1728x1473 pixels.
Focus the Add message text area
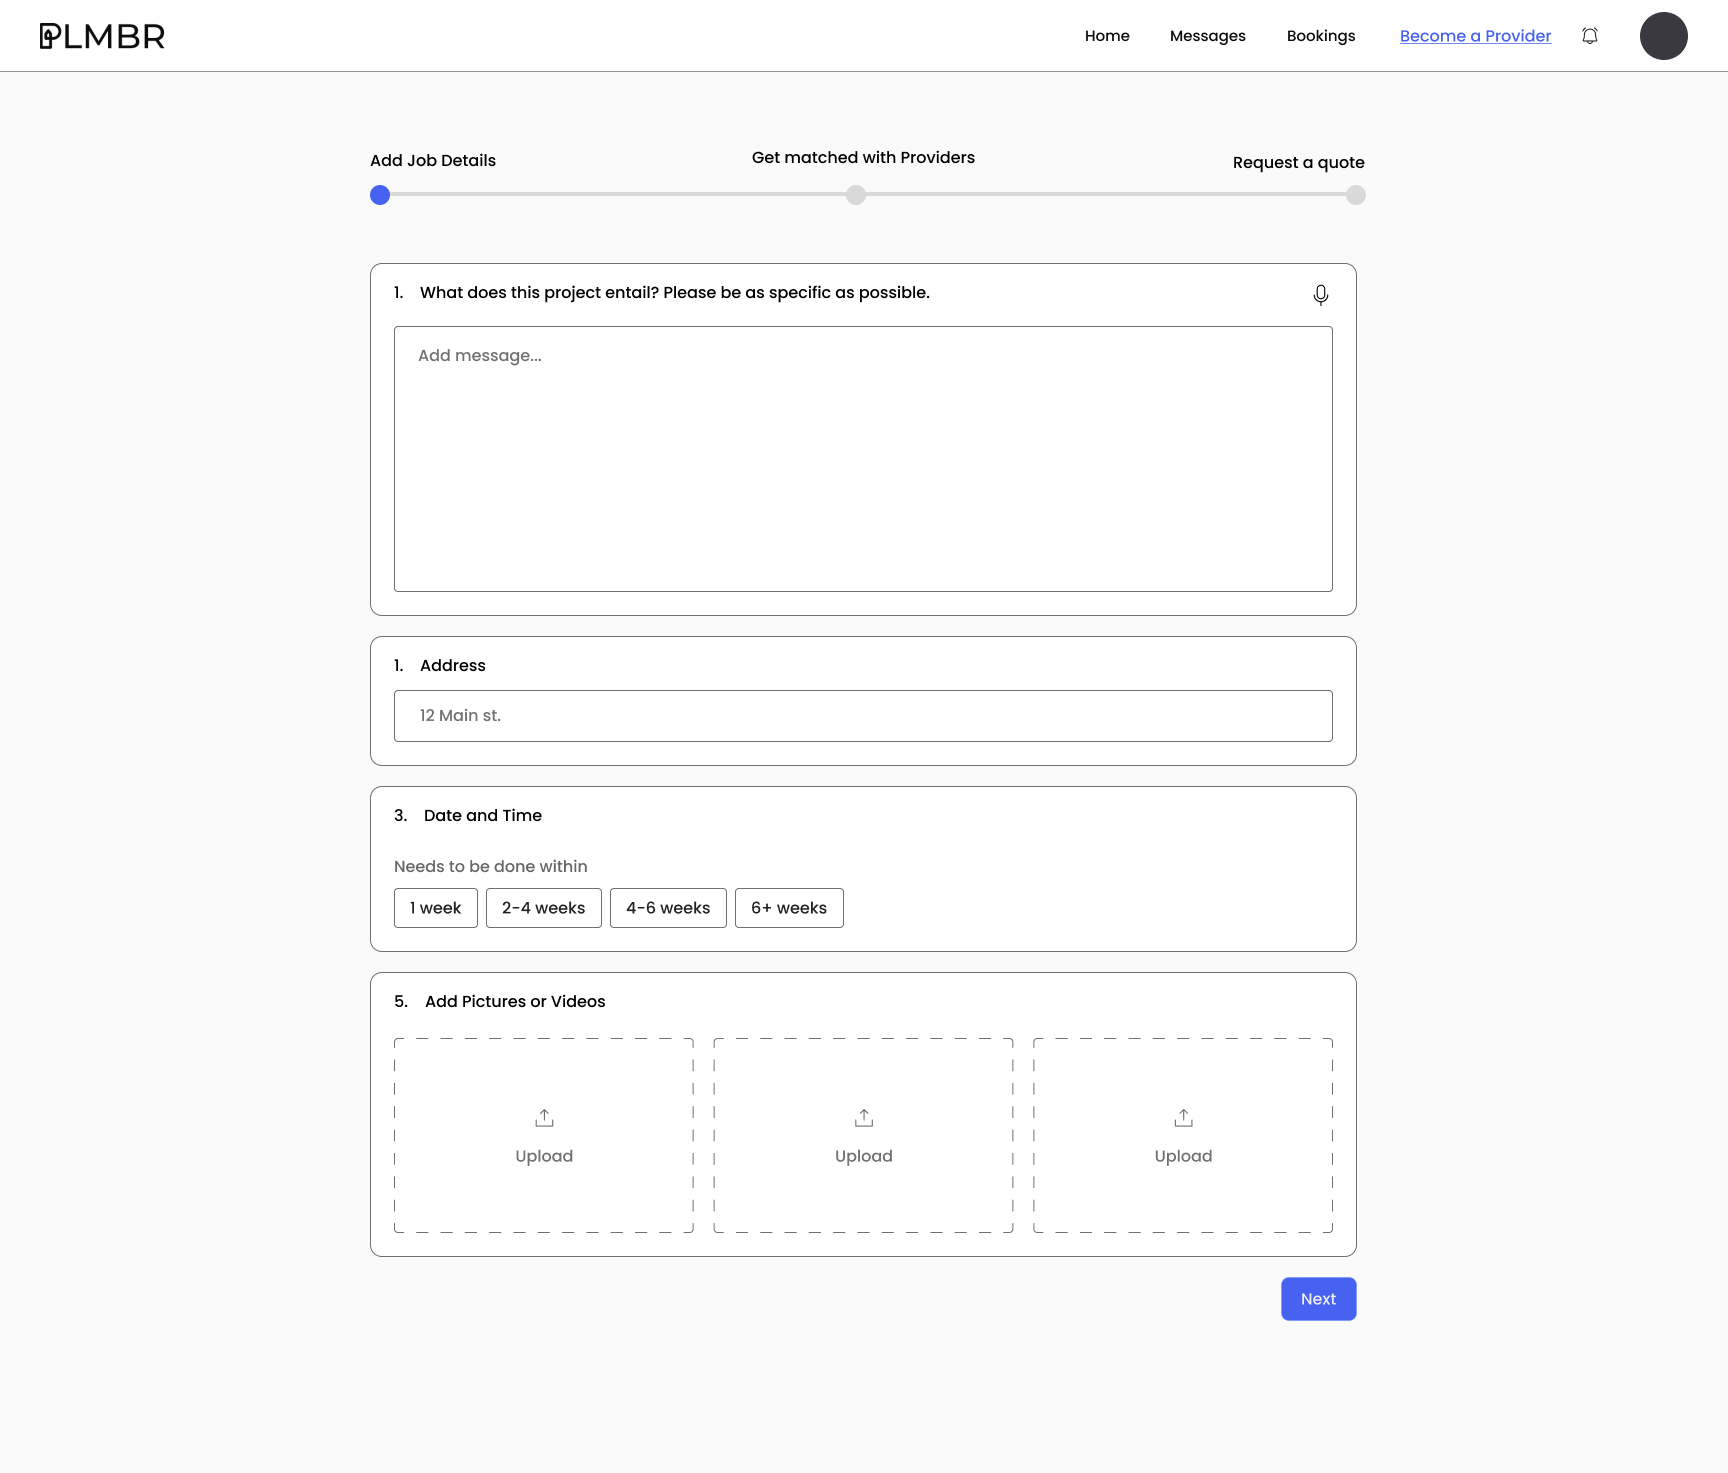click(863, 459)
